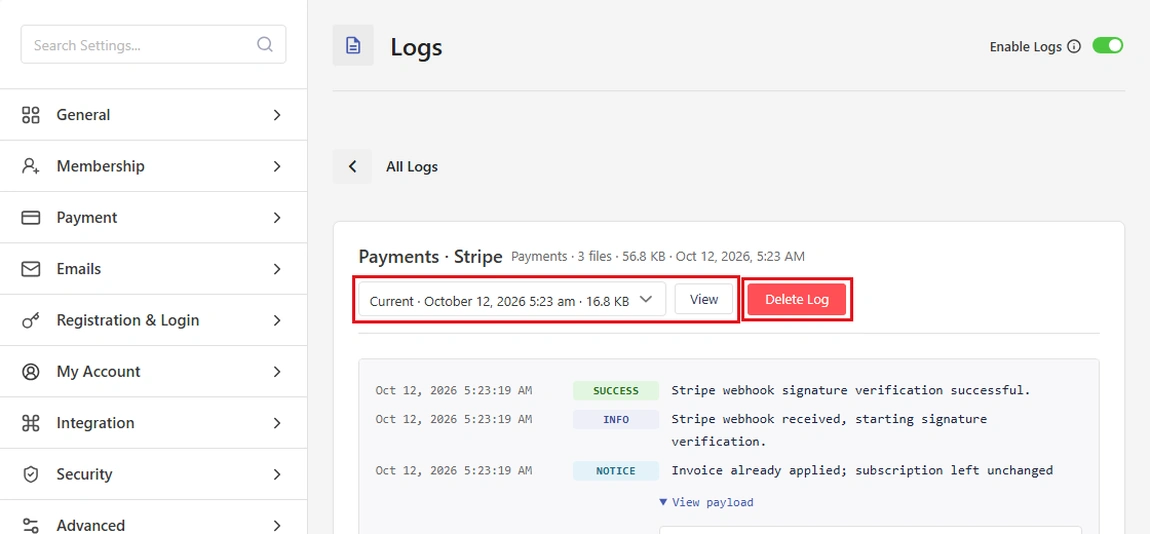
Task: Expand the Registration & Login chevron
Action: [x=276, y=321]
